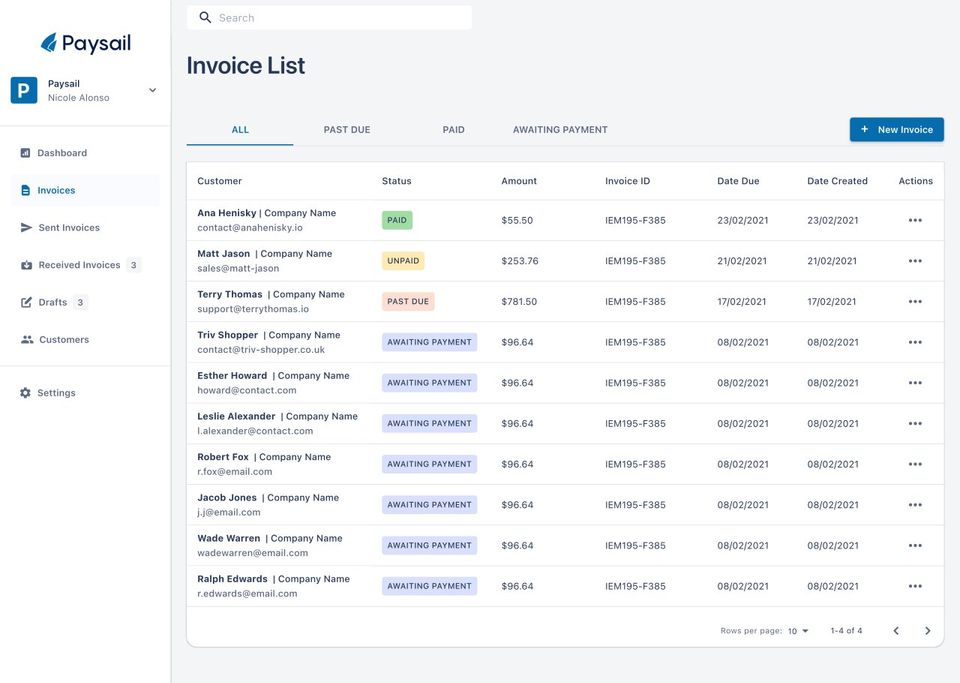Click customer name Ralph Edwards

pyautogui.click(x=232, y=579)
